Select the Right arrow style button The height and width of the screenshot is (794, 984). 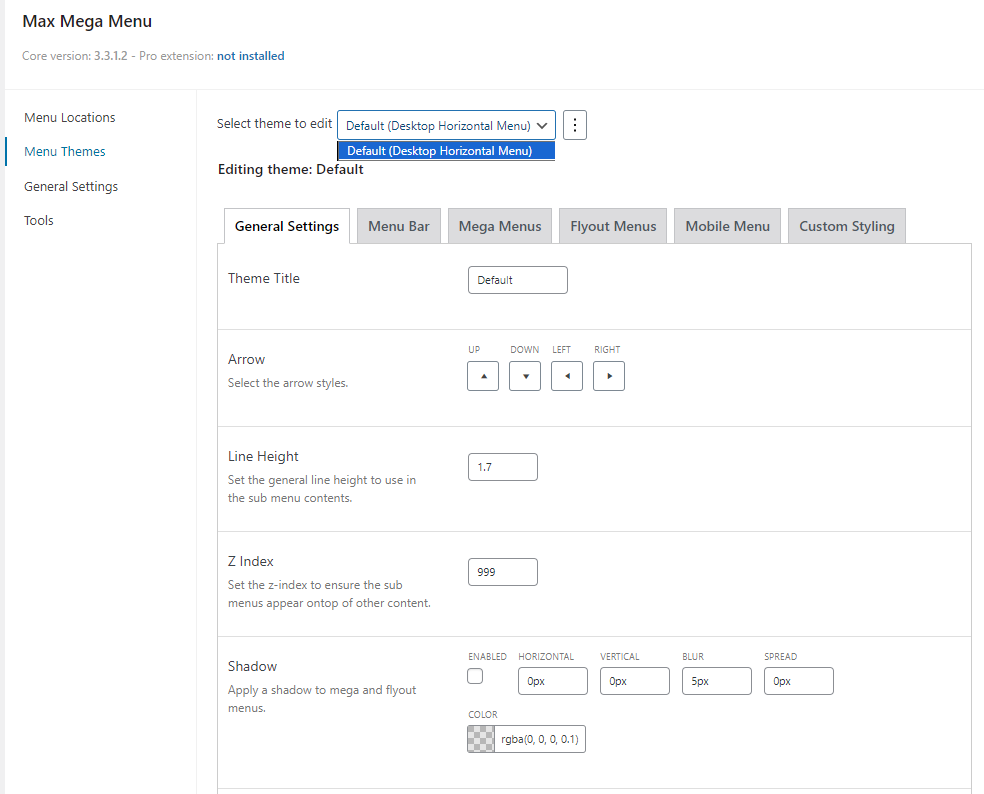(609, 376)
